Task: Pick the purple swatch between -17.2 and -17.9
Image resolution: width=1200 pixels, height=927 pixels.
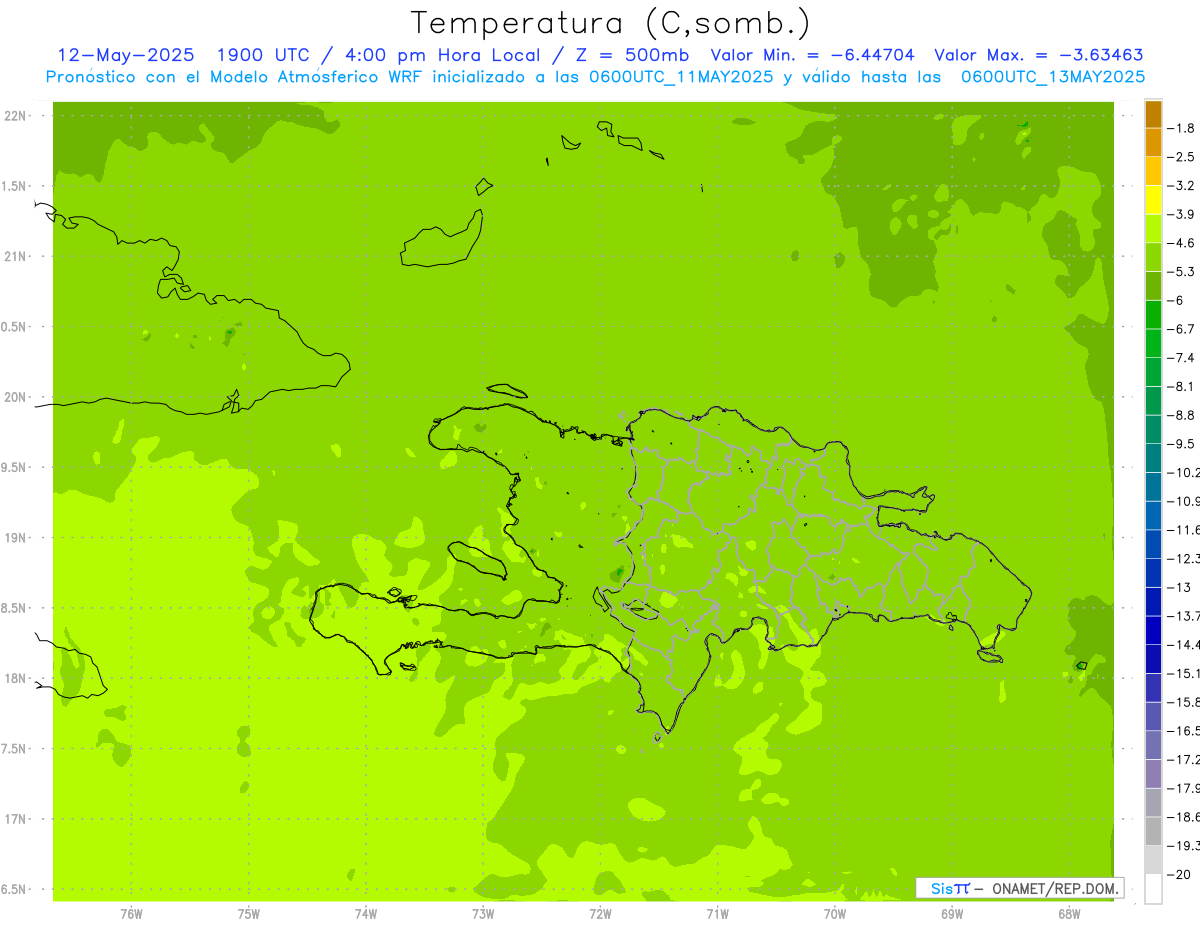Action: click(x=1153, y=773)
